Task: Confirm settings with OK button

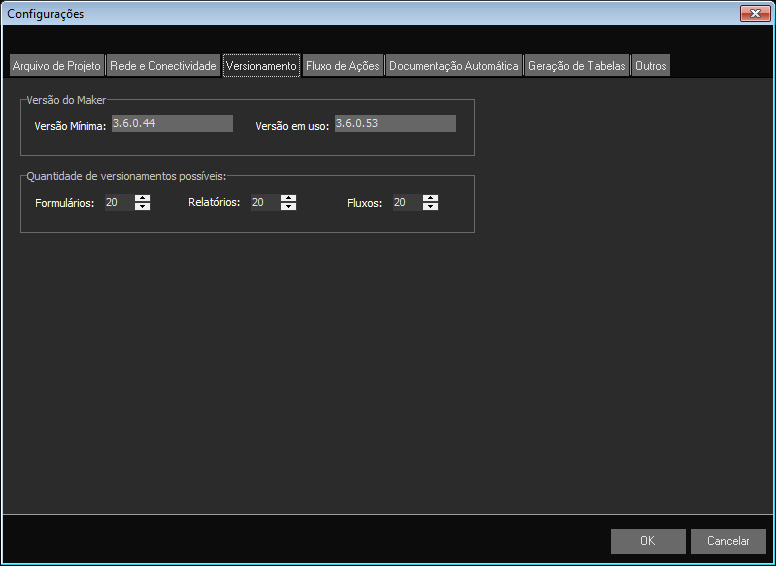Action: pyautogui.click(x=648, y=541)
